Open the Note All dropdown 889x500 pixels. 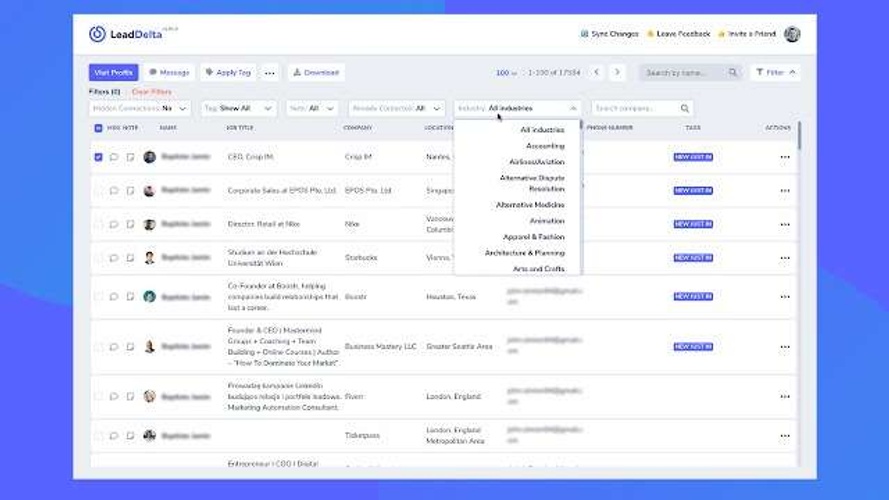pyautogui.click(x=312, y=108)
